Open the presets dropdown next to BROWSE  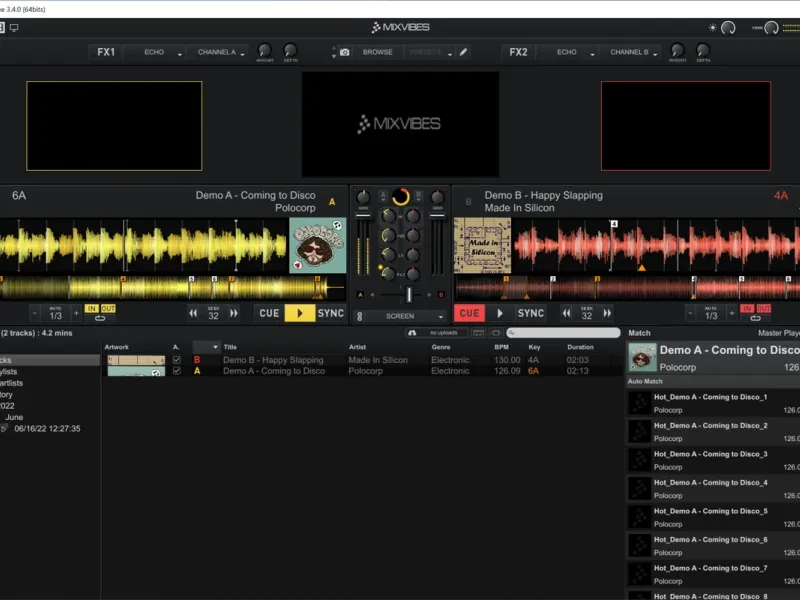click(429, 52)
